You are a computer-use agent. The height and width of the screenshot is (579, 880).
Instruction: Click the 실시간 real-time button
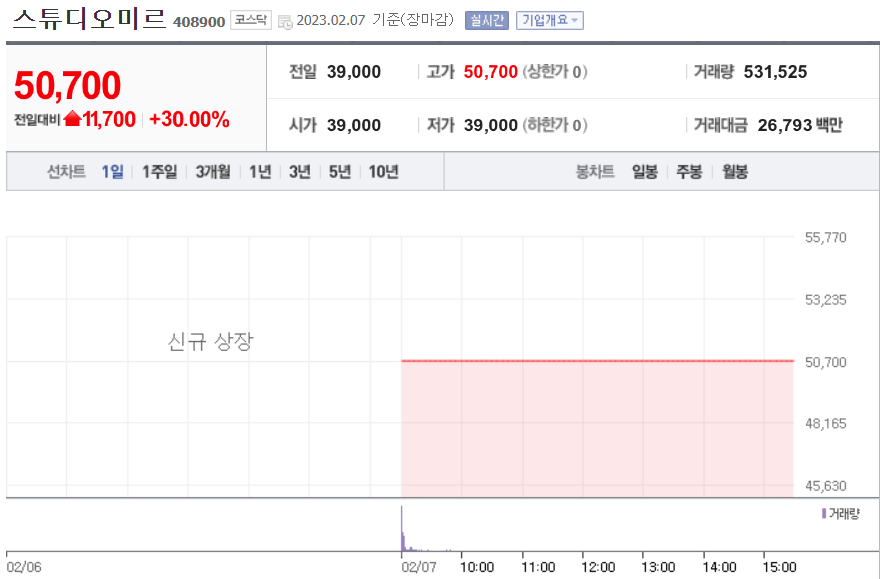pyautogui.click(x=487, y=21)
